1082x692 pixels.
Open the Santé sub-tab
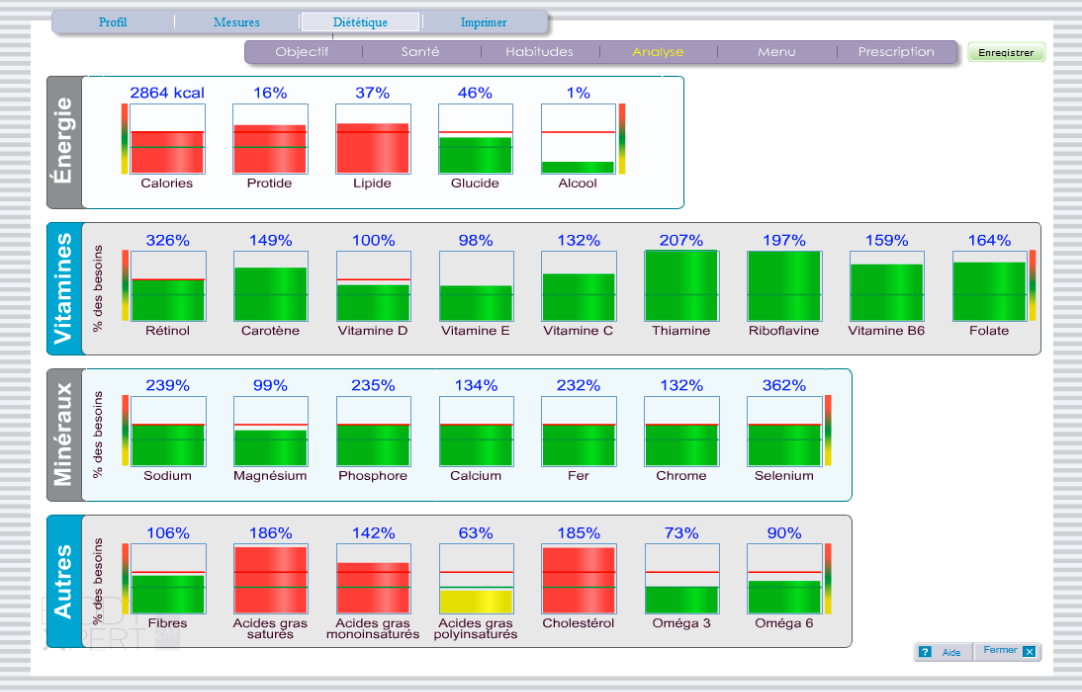point(420,52)
